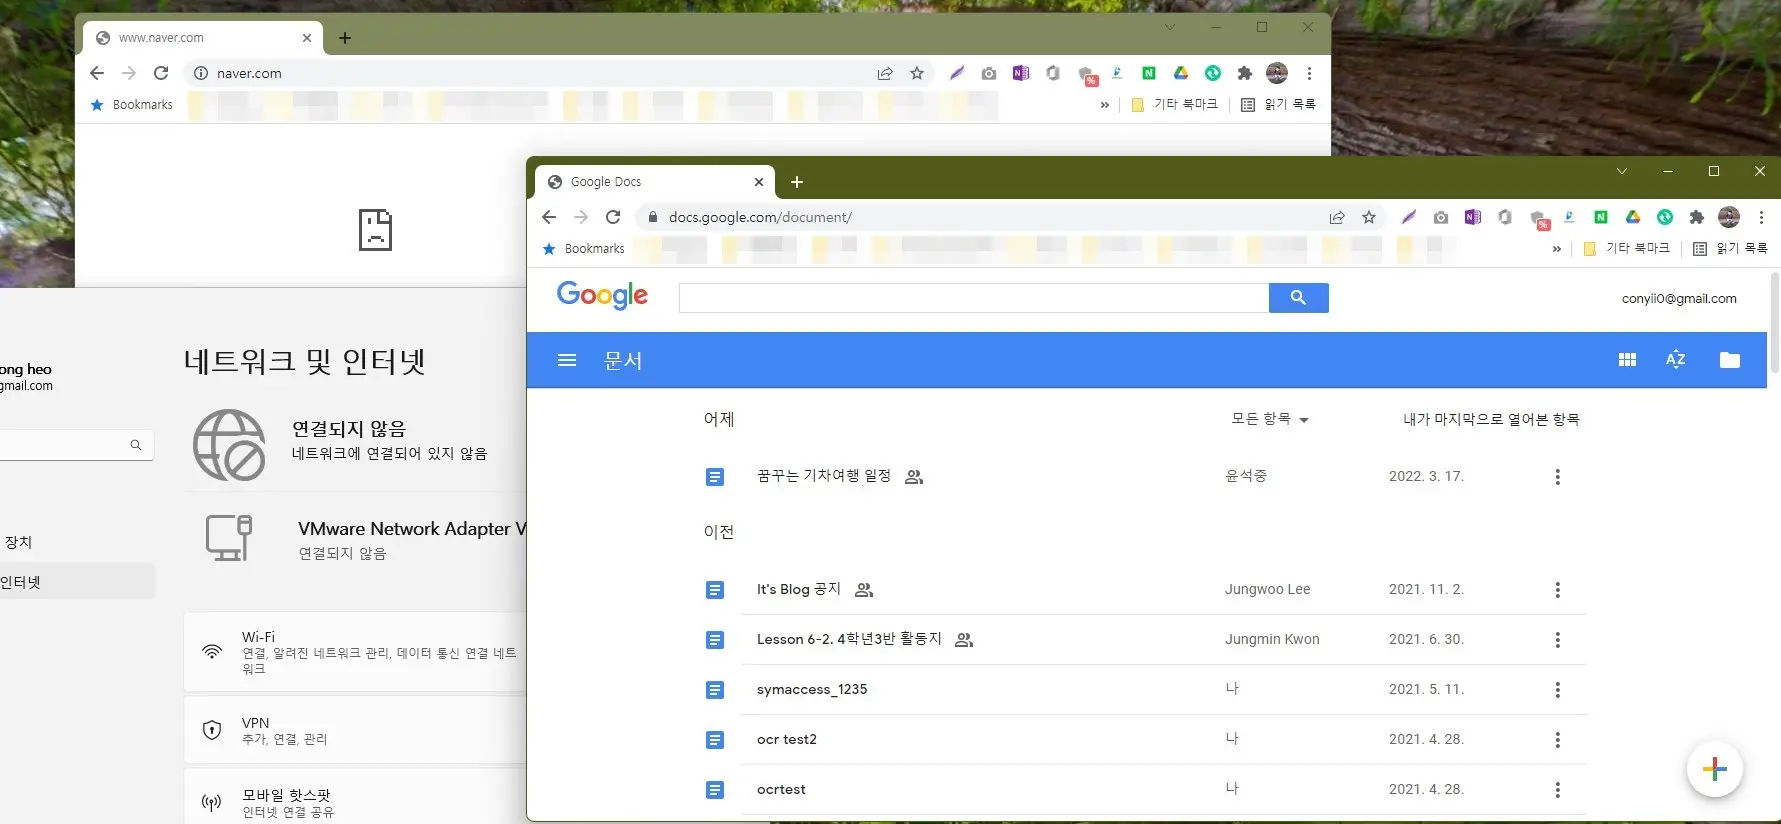This screenshot has width=1781, height=824.
Task: Click Google Drive extension in Docs window
Action: coord(1633,217)
